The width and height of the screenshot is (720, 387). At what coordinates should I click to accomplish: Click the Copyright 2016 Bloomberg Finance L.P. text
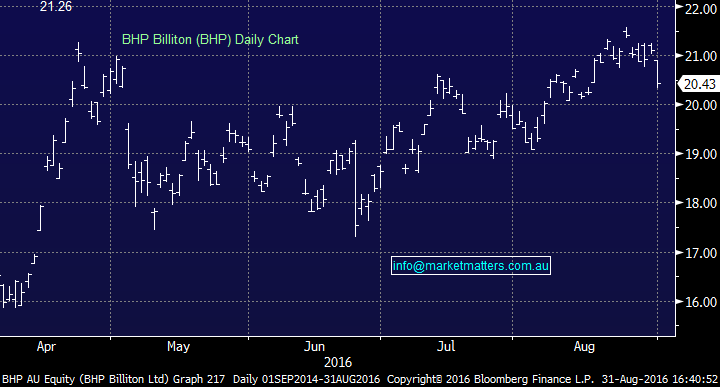[490, 379]
